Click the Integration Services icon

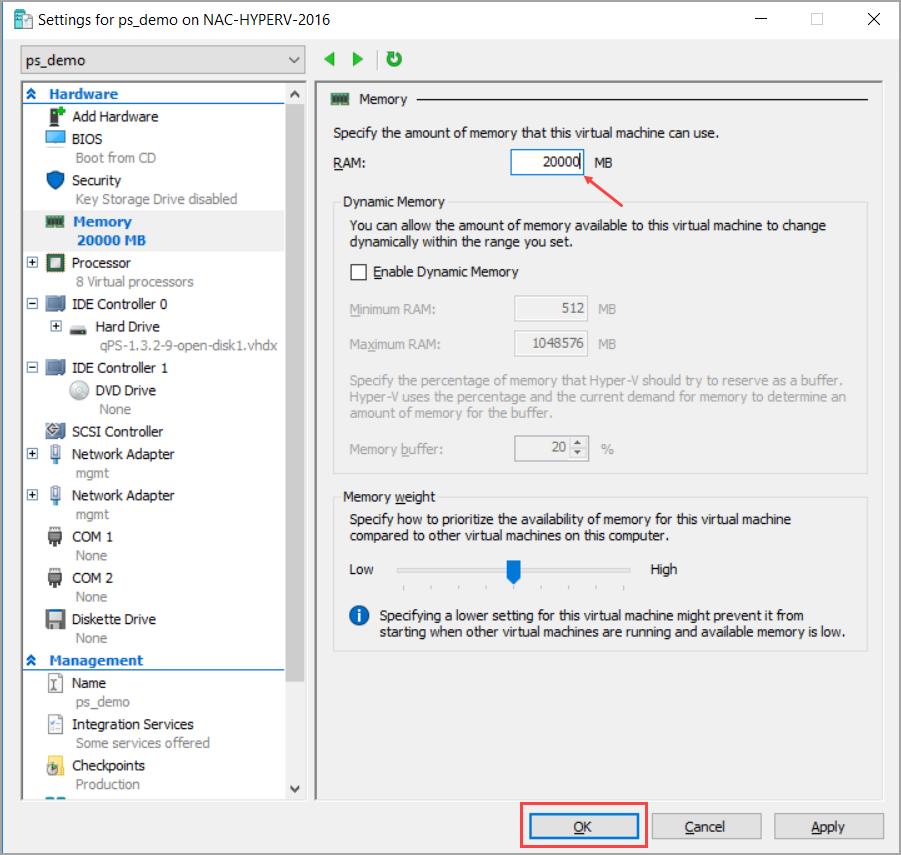point(55,724)
